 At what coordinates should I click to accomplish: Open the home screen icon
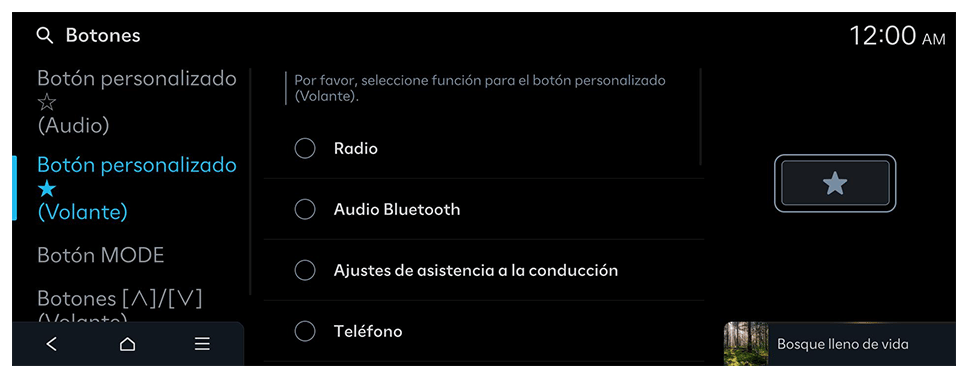pyautogui.click(x=127, y=344)
